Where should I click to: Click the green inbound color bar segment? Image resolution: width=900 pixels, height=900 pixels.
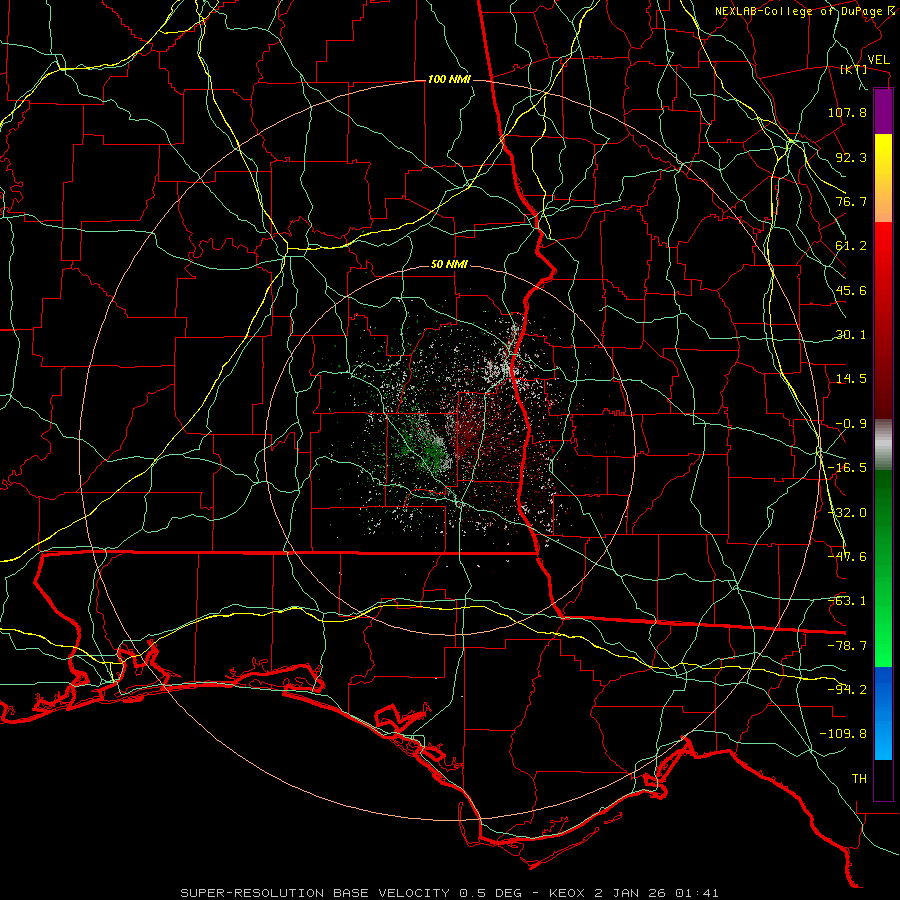click(x=883, y=568)
